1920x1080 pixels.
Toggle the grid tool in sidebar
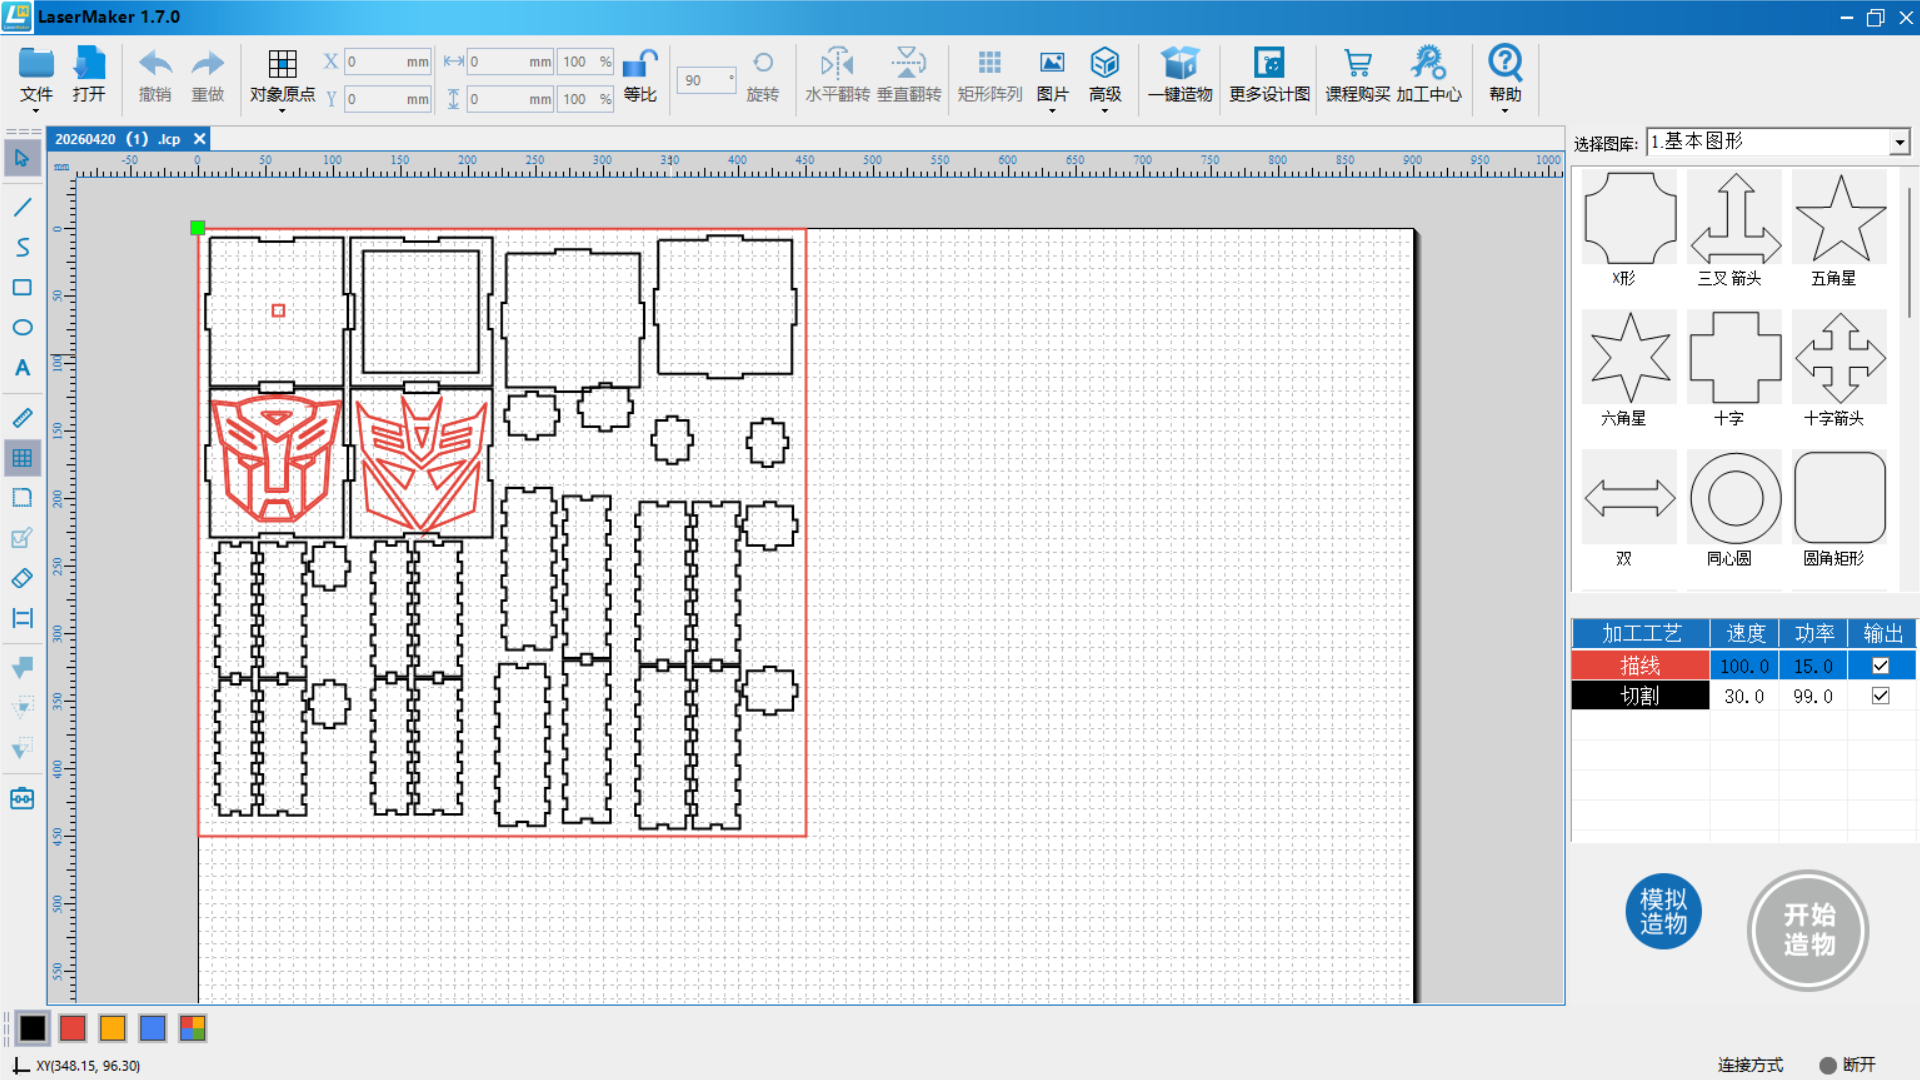pyautogui.click(x=22, y=458)
